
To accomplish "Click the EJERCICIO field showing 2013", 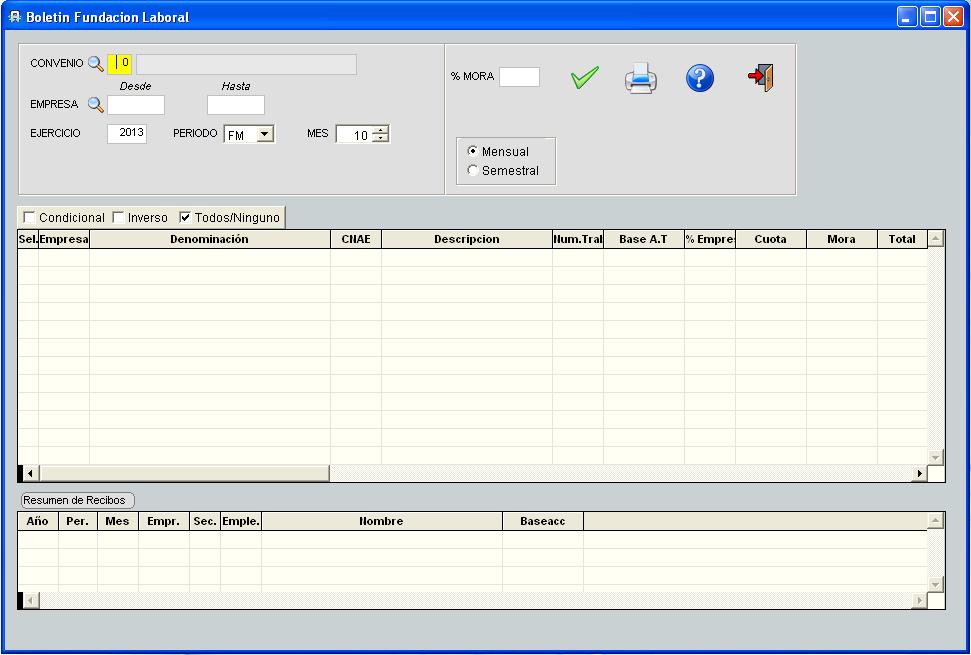I will (127, 133).
